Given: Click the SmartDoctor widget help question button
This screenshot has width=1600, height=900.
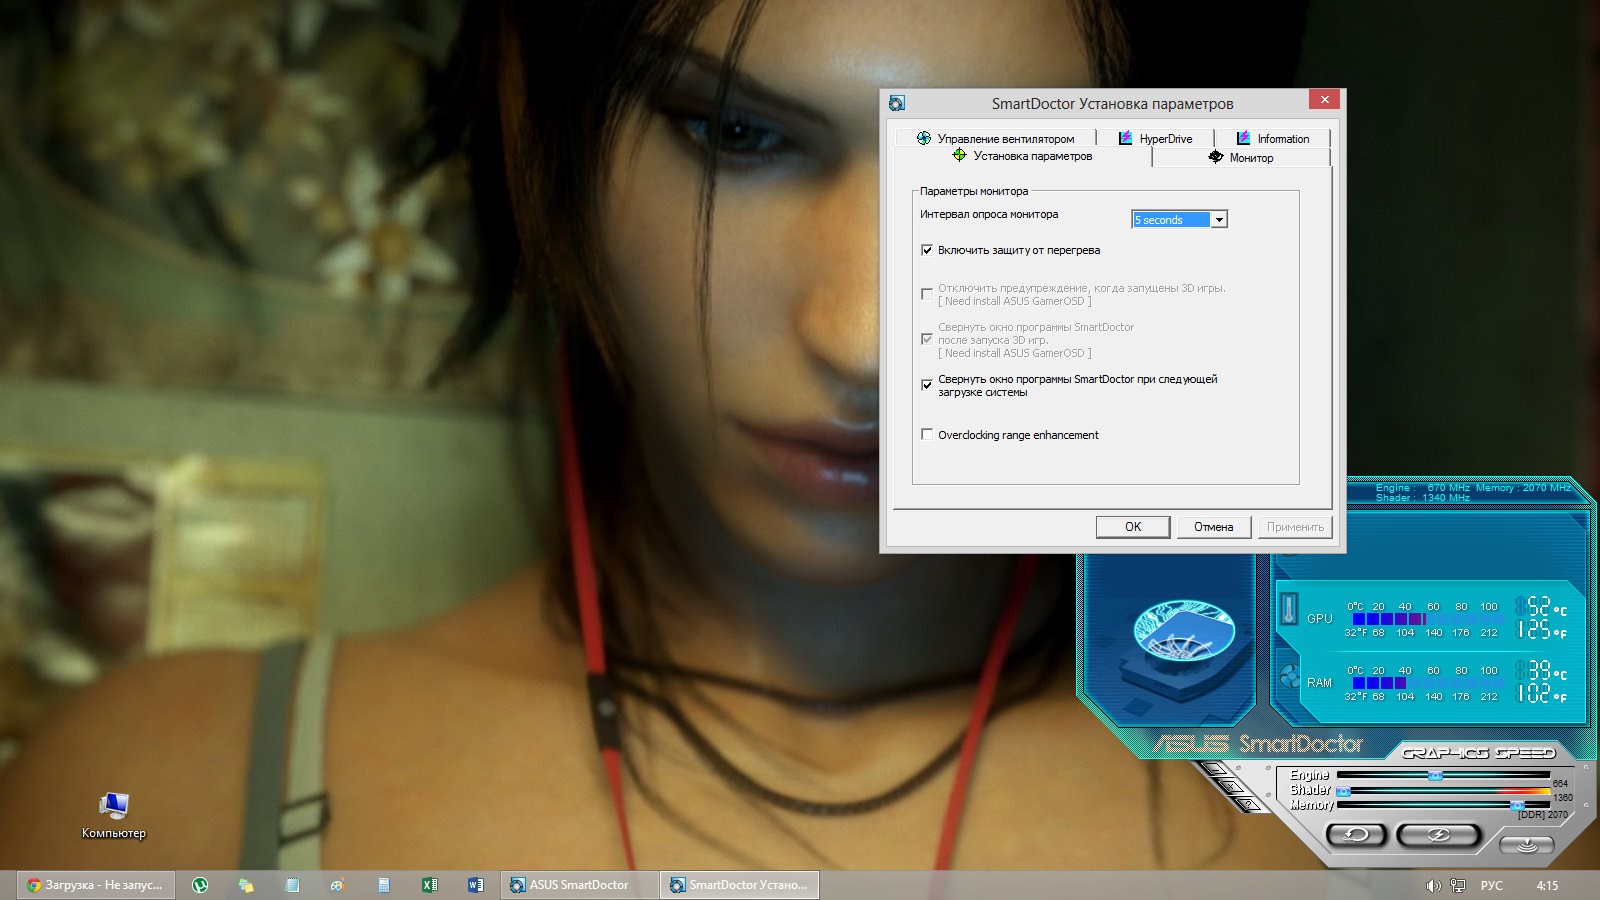Looking at the screenshot, I should pos(1248,802).
